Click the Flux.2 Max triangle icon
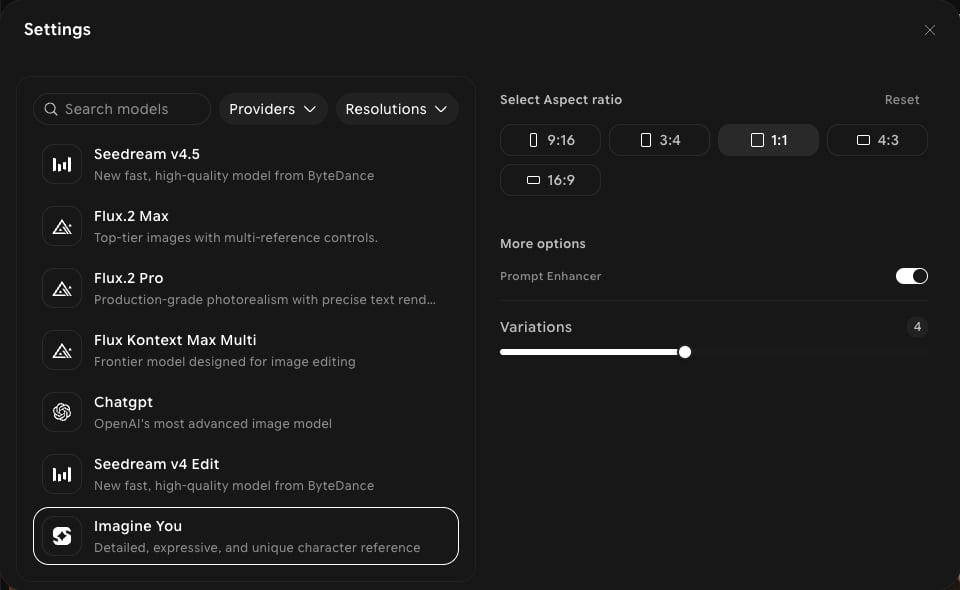The width and height of the screenshot is (960, 590). [62, 226]
